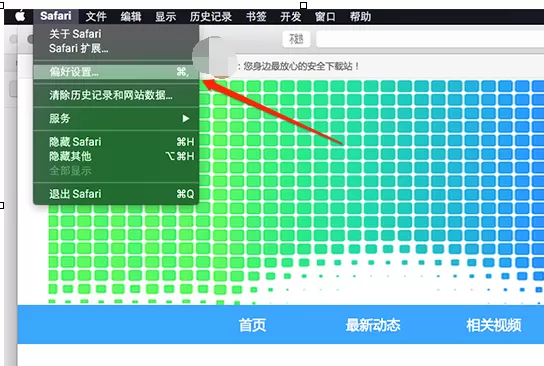Open the Apple menu
Viewport: 544px width, 366px height.
click(x=20, y=16)
